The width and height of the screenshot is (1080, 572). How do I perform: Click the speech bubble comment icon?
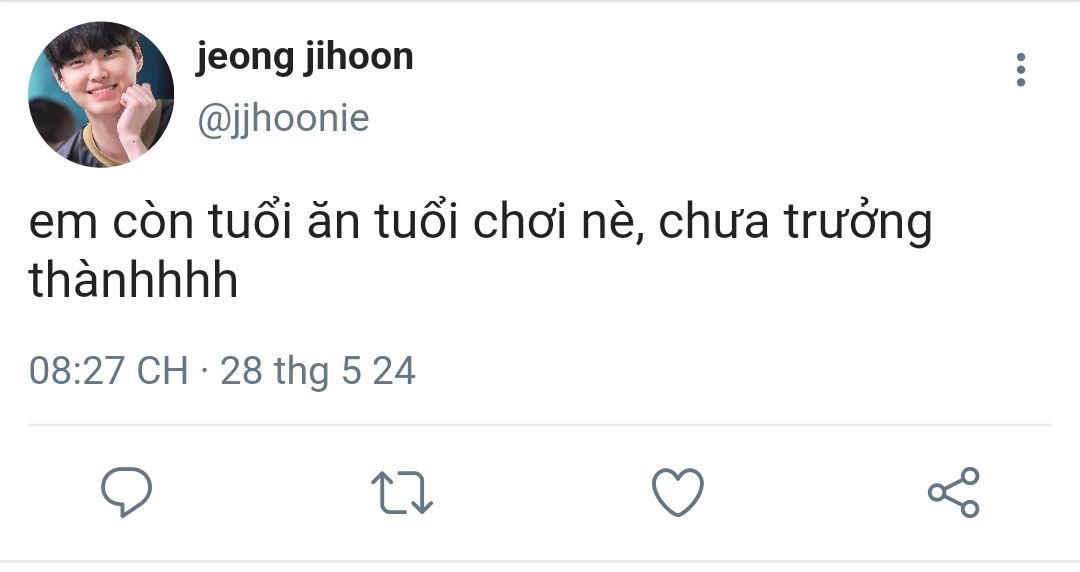coord(127,491)
